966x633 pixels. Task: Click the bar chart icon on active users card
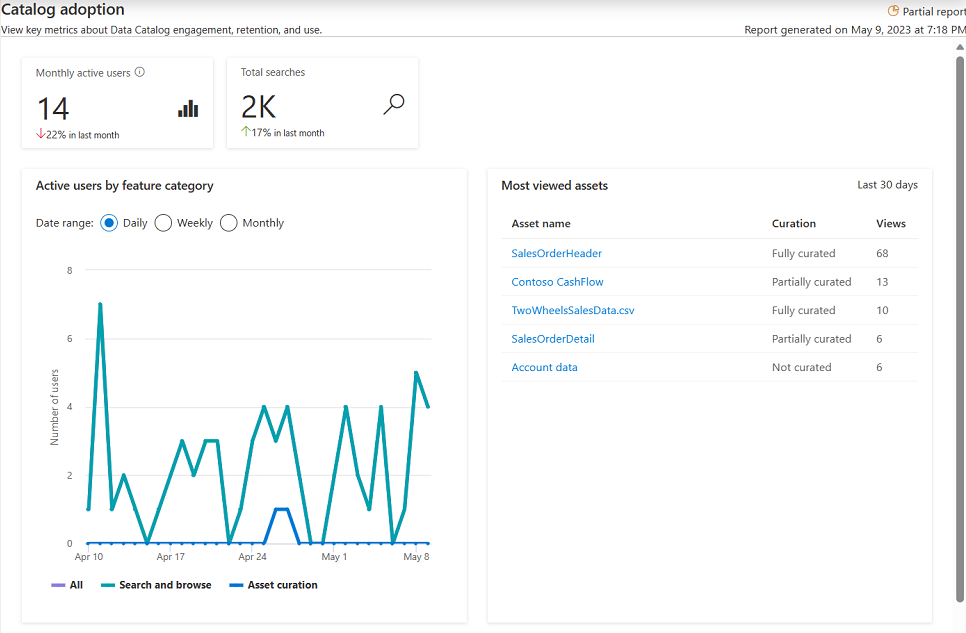click(187, 109)
